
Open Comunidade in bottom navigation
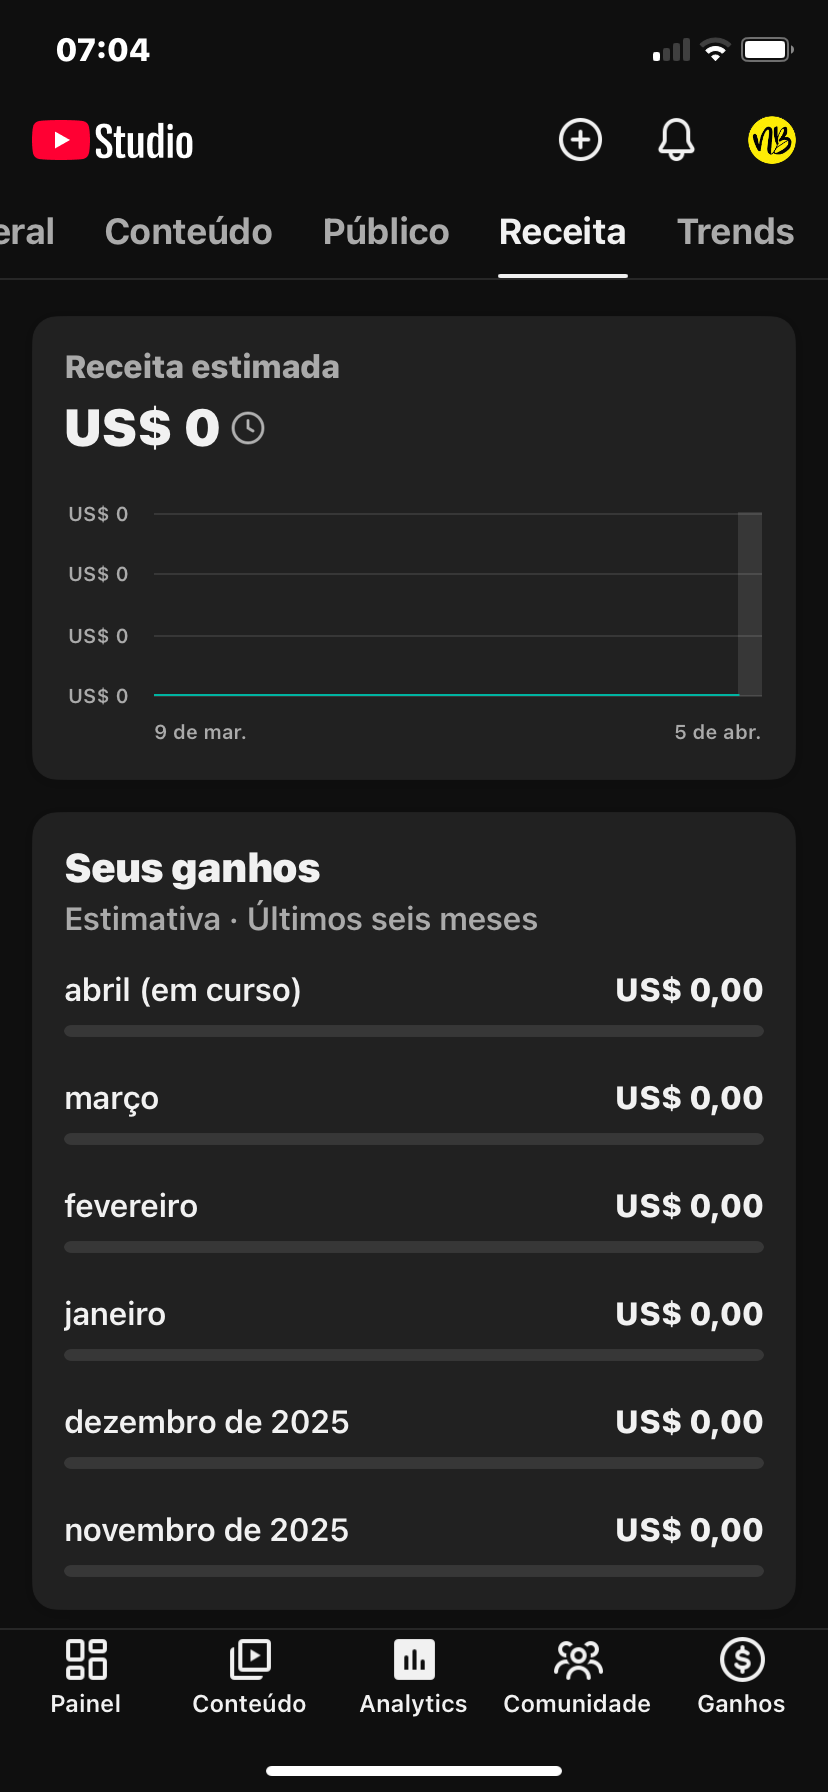(x=577, y=1677)
